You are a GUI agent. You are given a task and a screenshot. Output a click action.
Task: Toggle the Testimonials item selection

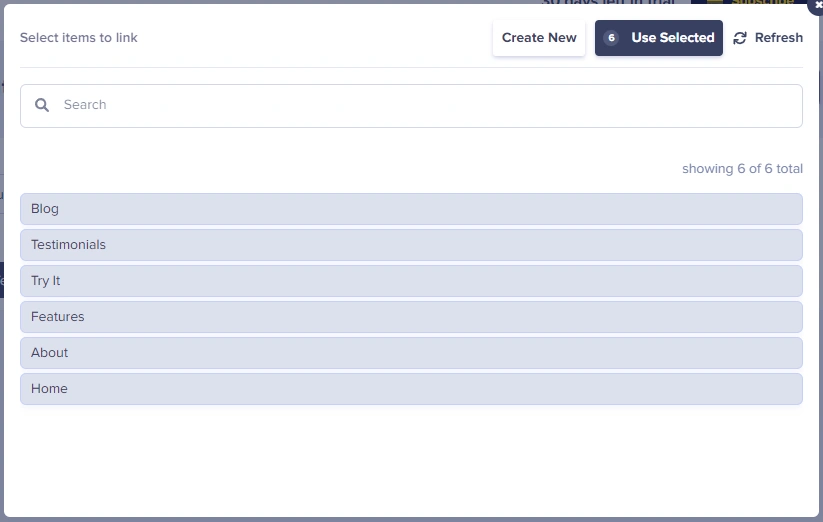(x=411, y=245)
